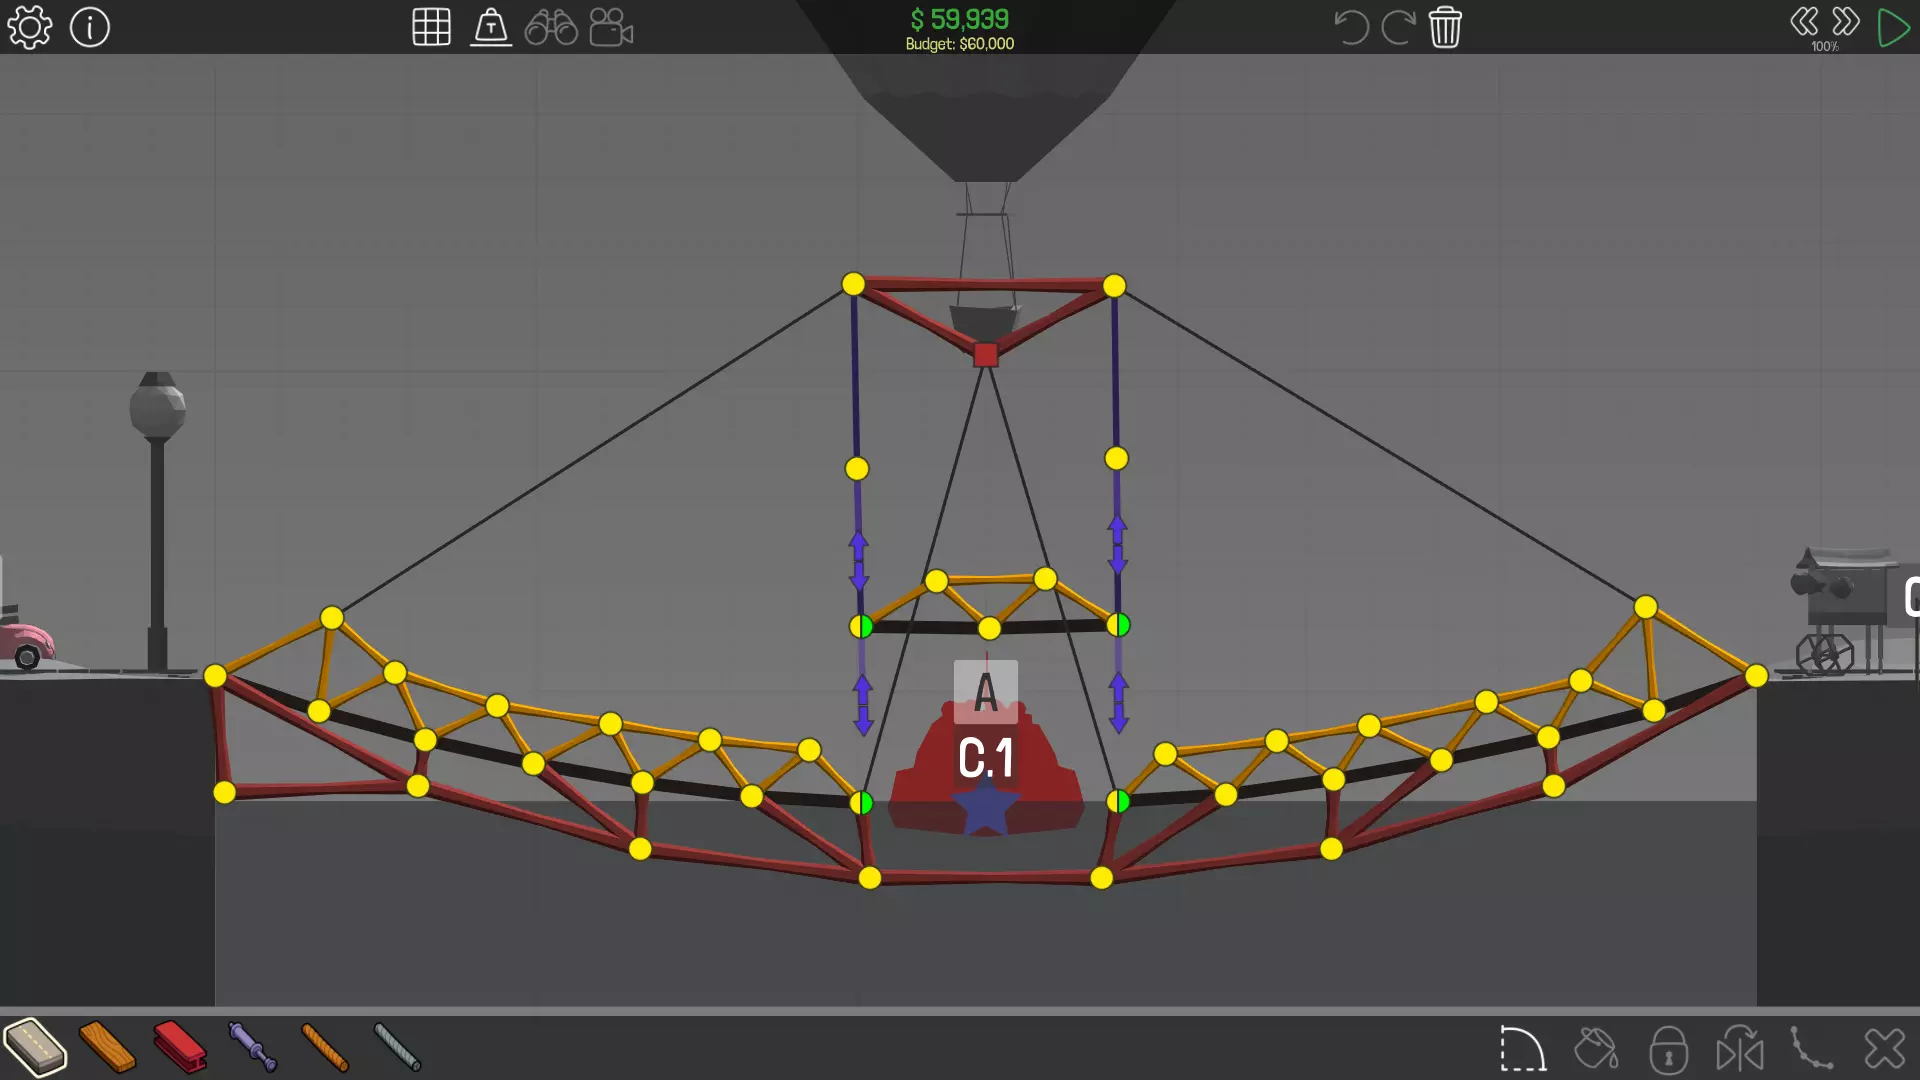This screenshot has width=1920, height=1080.
Task: Open the camera options icon
Action: coord(611,27)
